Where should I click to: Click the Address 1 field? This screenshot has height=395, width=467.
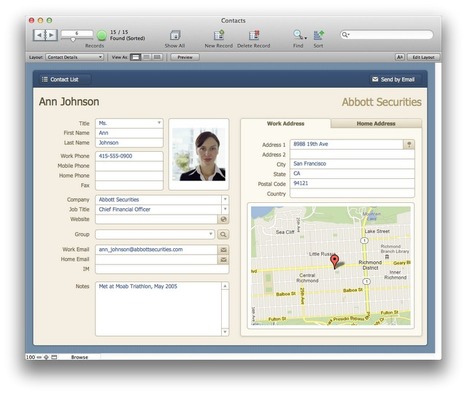click(x=347, y=144)
